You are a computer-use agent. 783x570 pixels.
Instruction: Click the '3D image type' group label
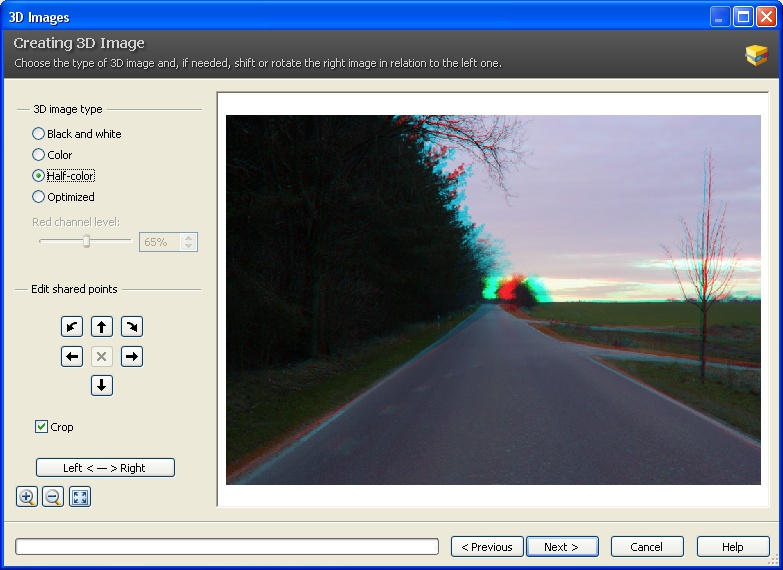pos(68,109)
